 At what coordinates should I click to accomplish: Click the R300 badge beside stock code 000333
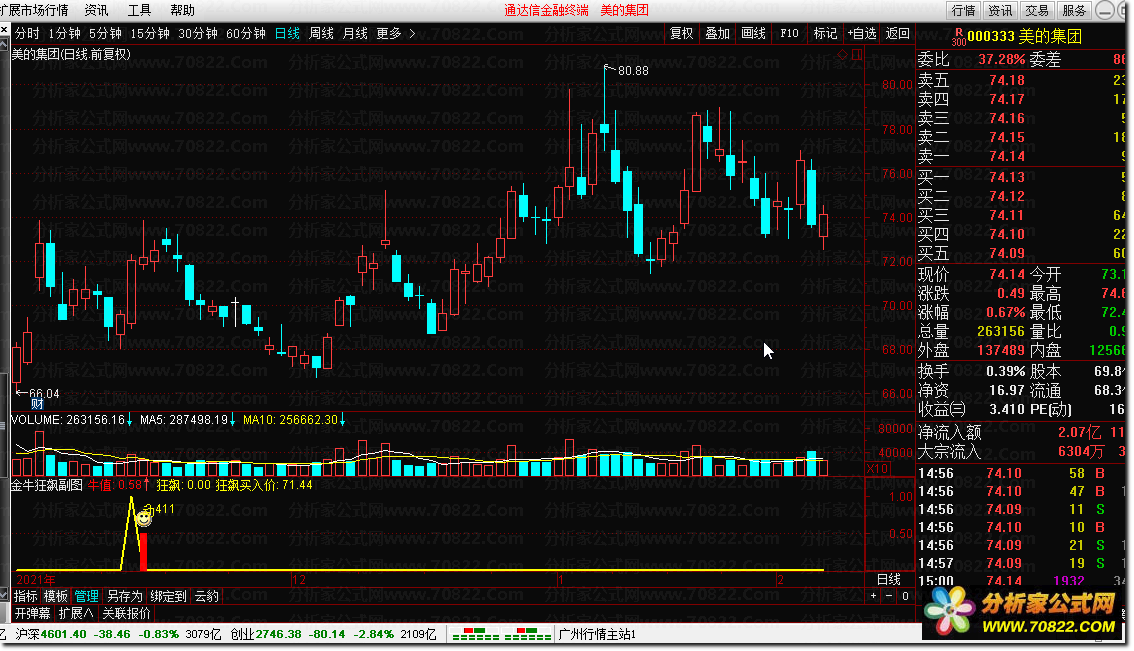(x=958, y=38)
